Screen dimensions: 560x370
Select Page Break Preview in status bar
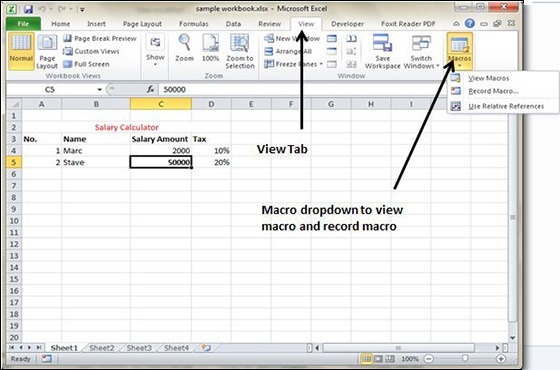390,359
